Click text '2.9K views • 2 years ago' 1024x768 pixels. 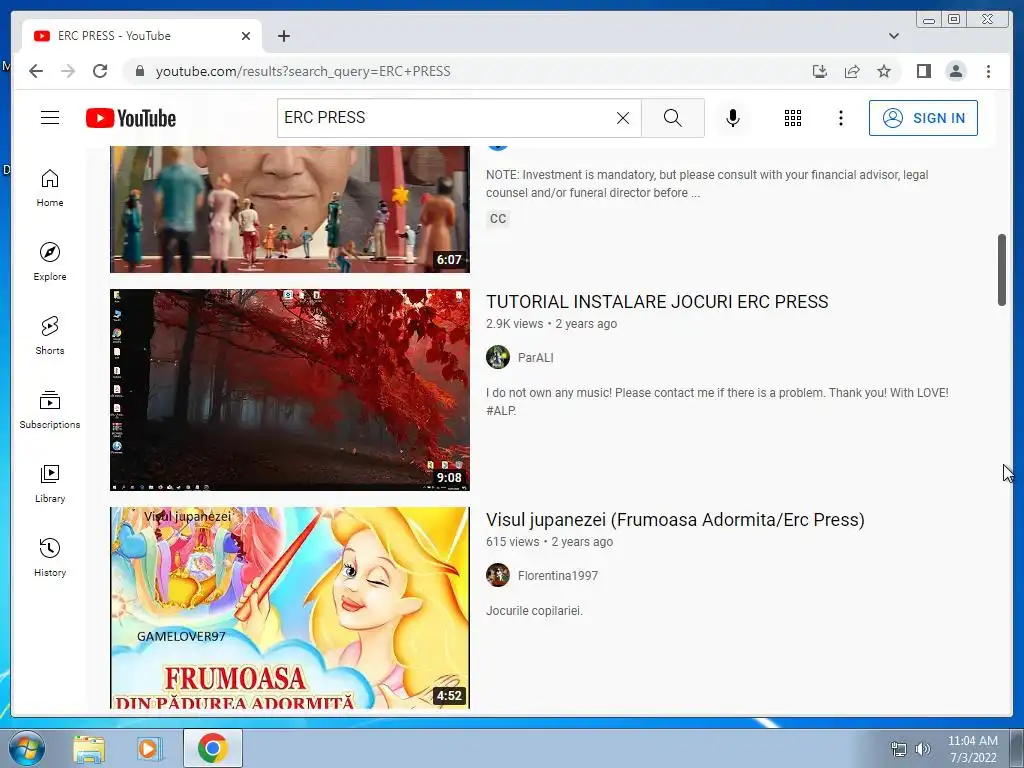pyautogui.click(x=551, y=324)
